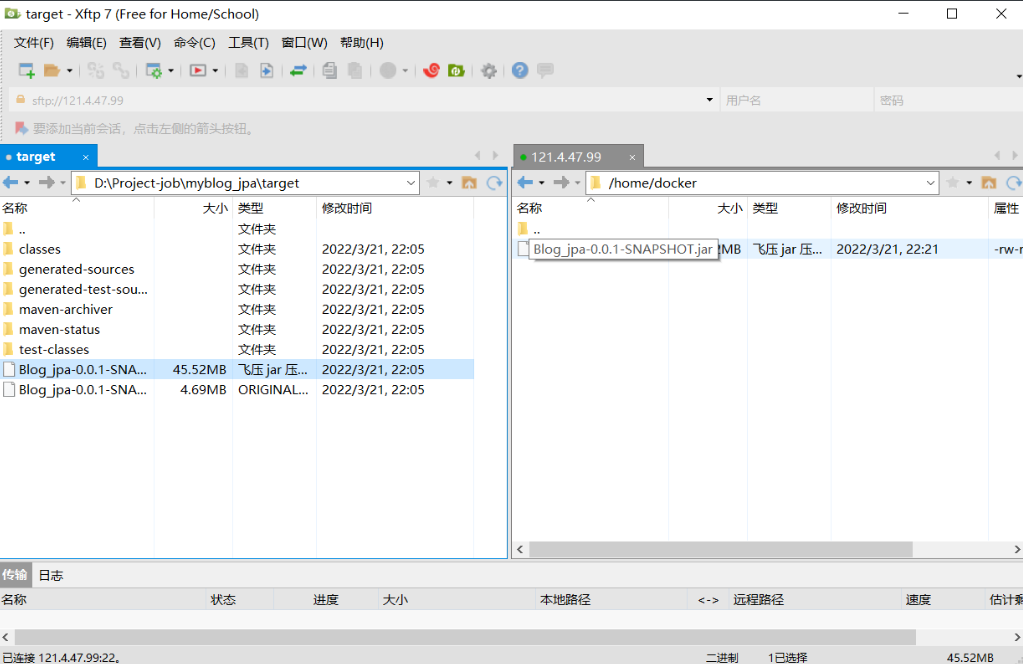Viewport: 1023px width, 664px height.
Task: Click the new terminal red-play icon
Action: (x=198, y=70)
